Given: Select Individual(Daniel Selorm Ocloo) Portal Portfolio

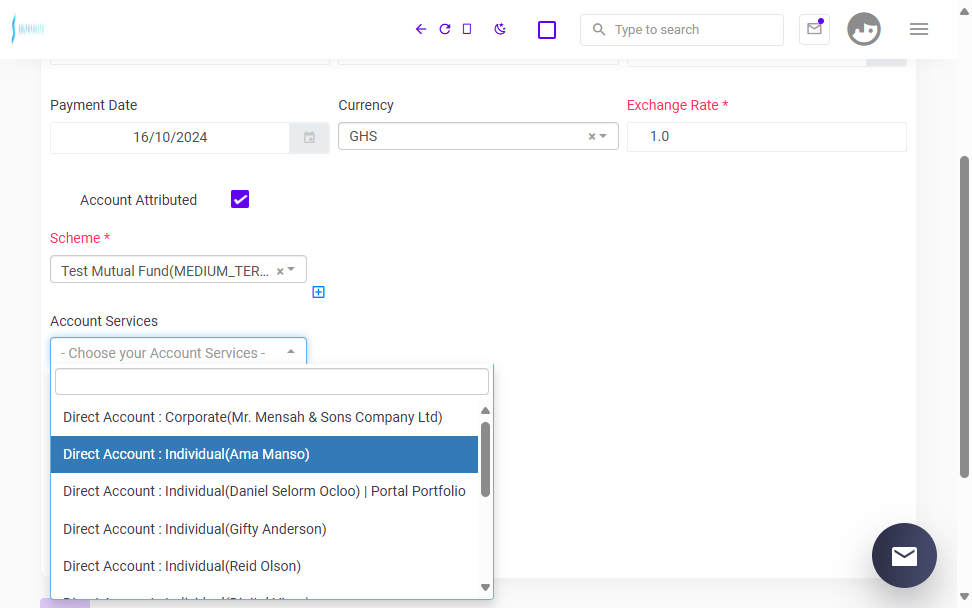Looking at the screenshot, I should coord(265,491).
